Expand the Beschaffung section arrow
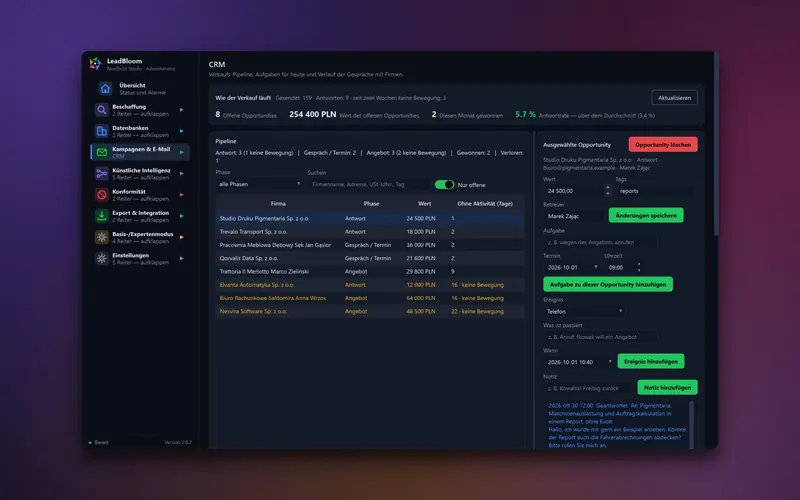Viewport: 800px width, 500px height. coord(182,110)
